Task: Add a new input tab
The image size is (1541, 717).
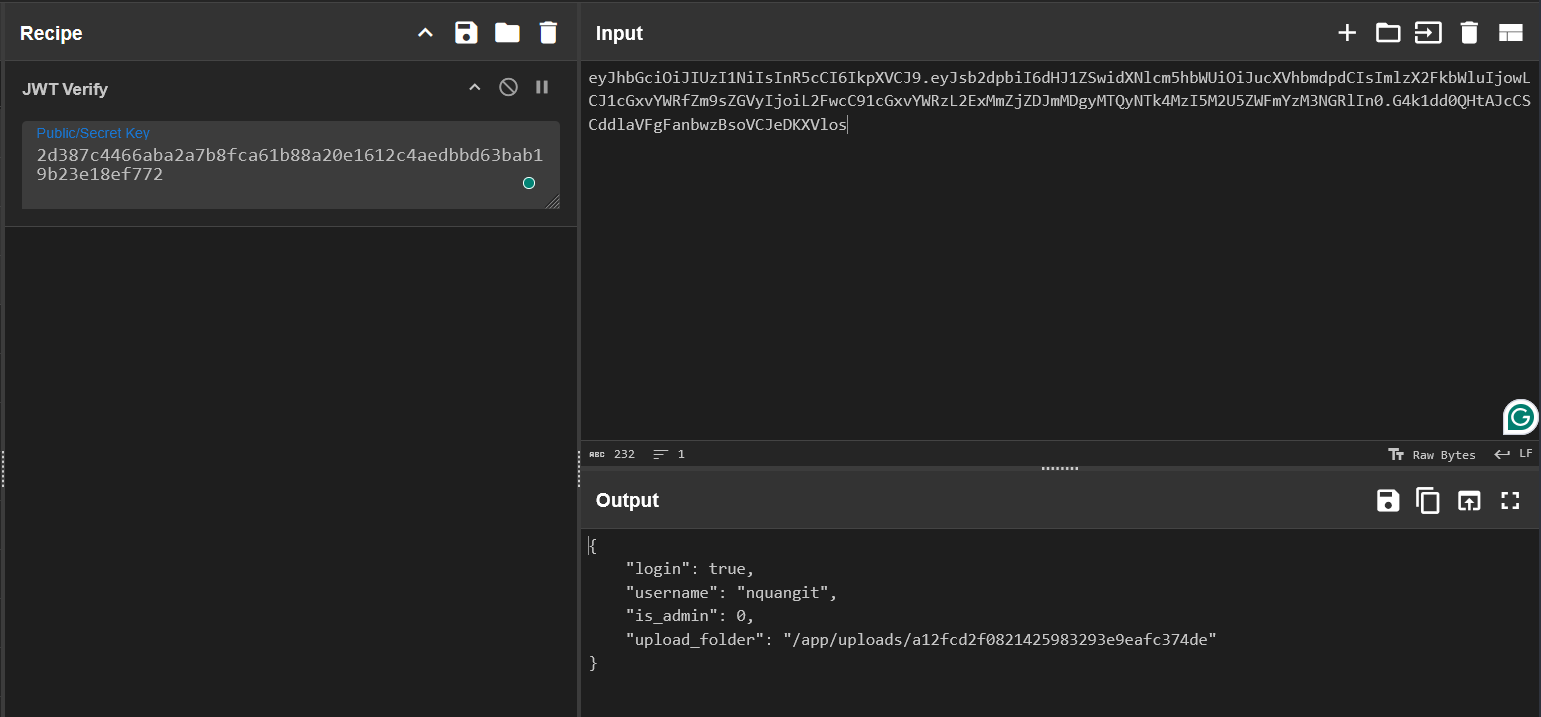Action: coord(1347,33)
